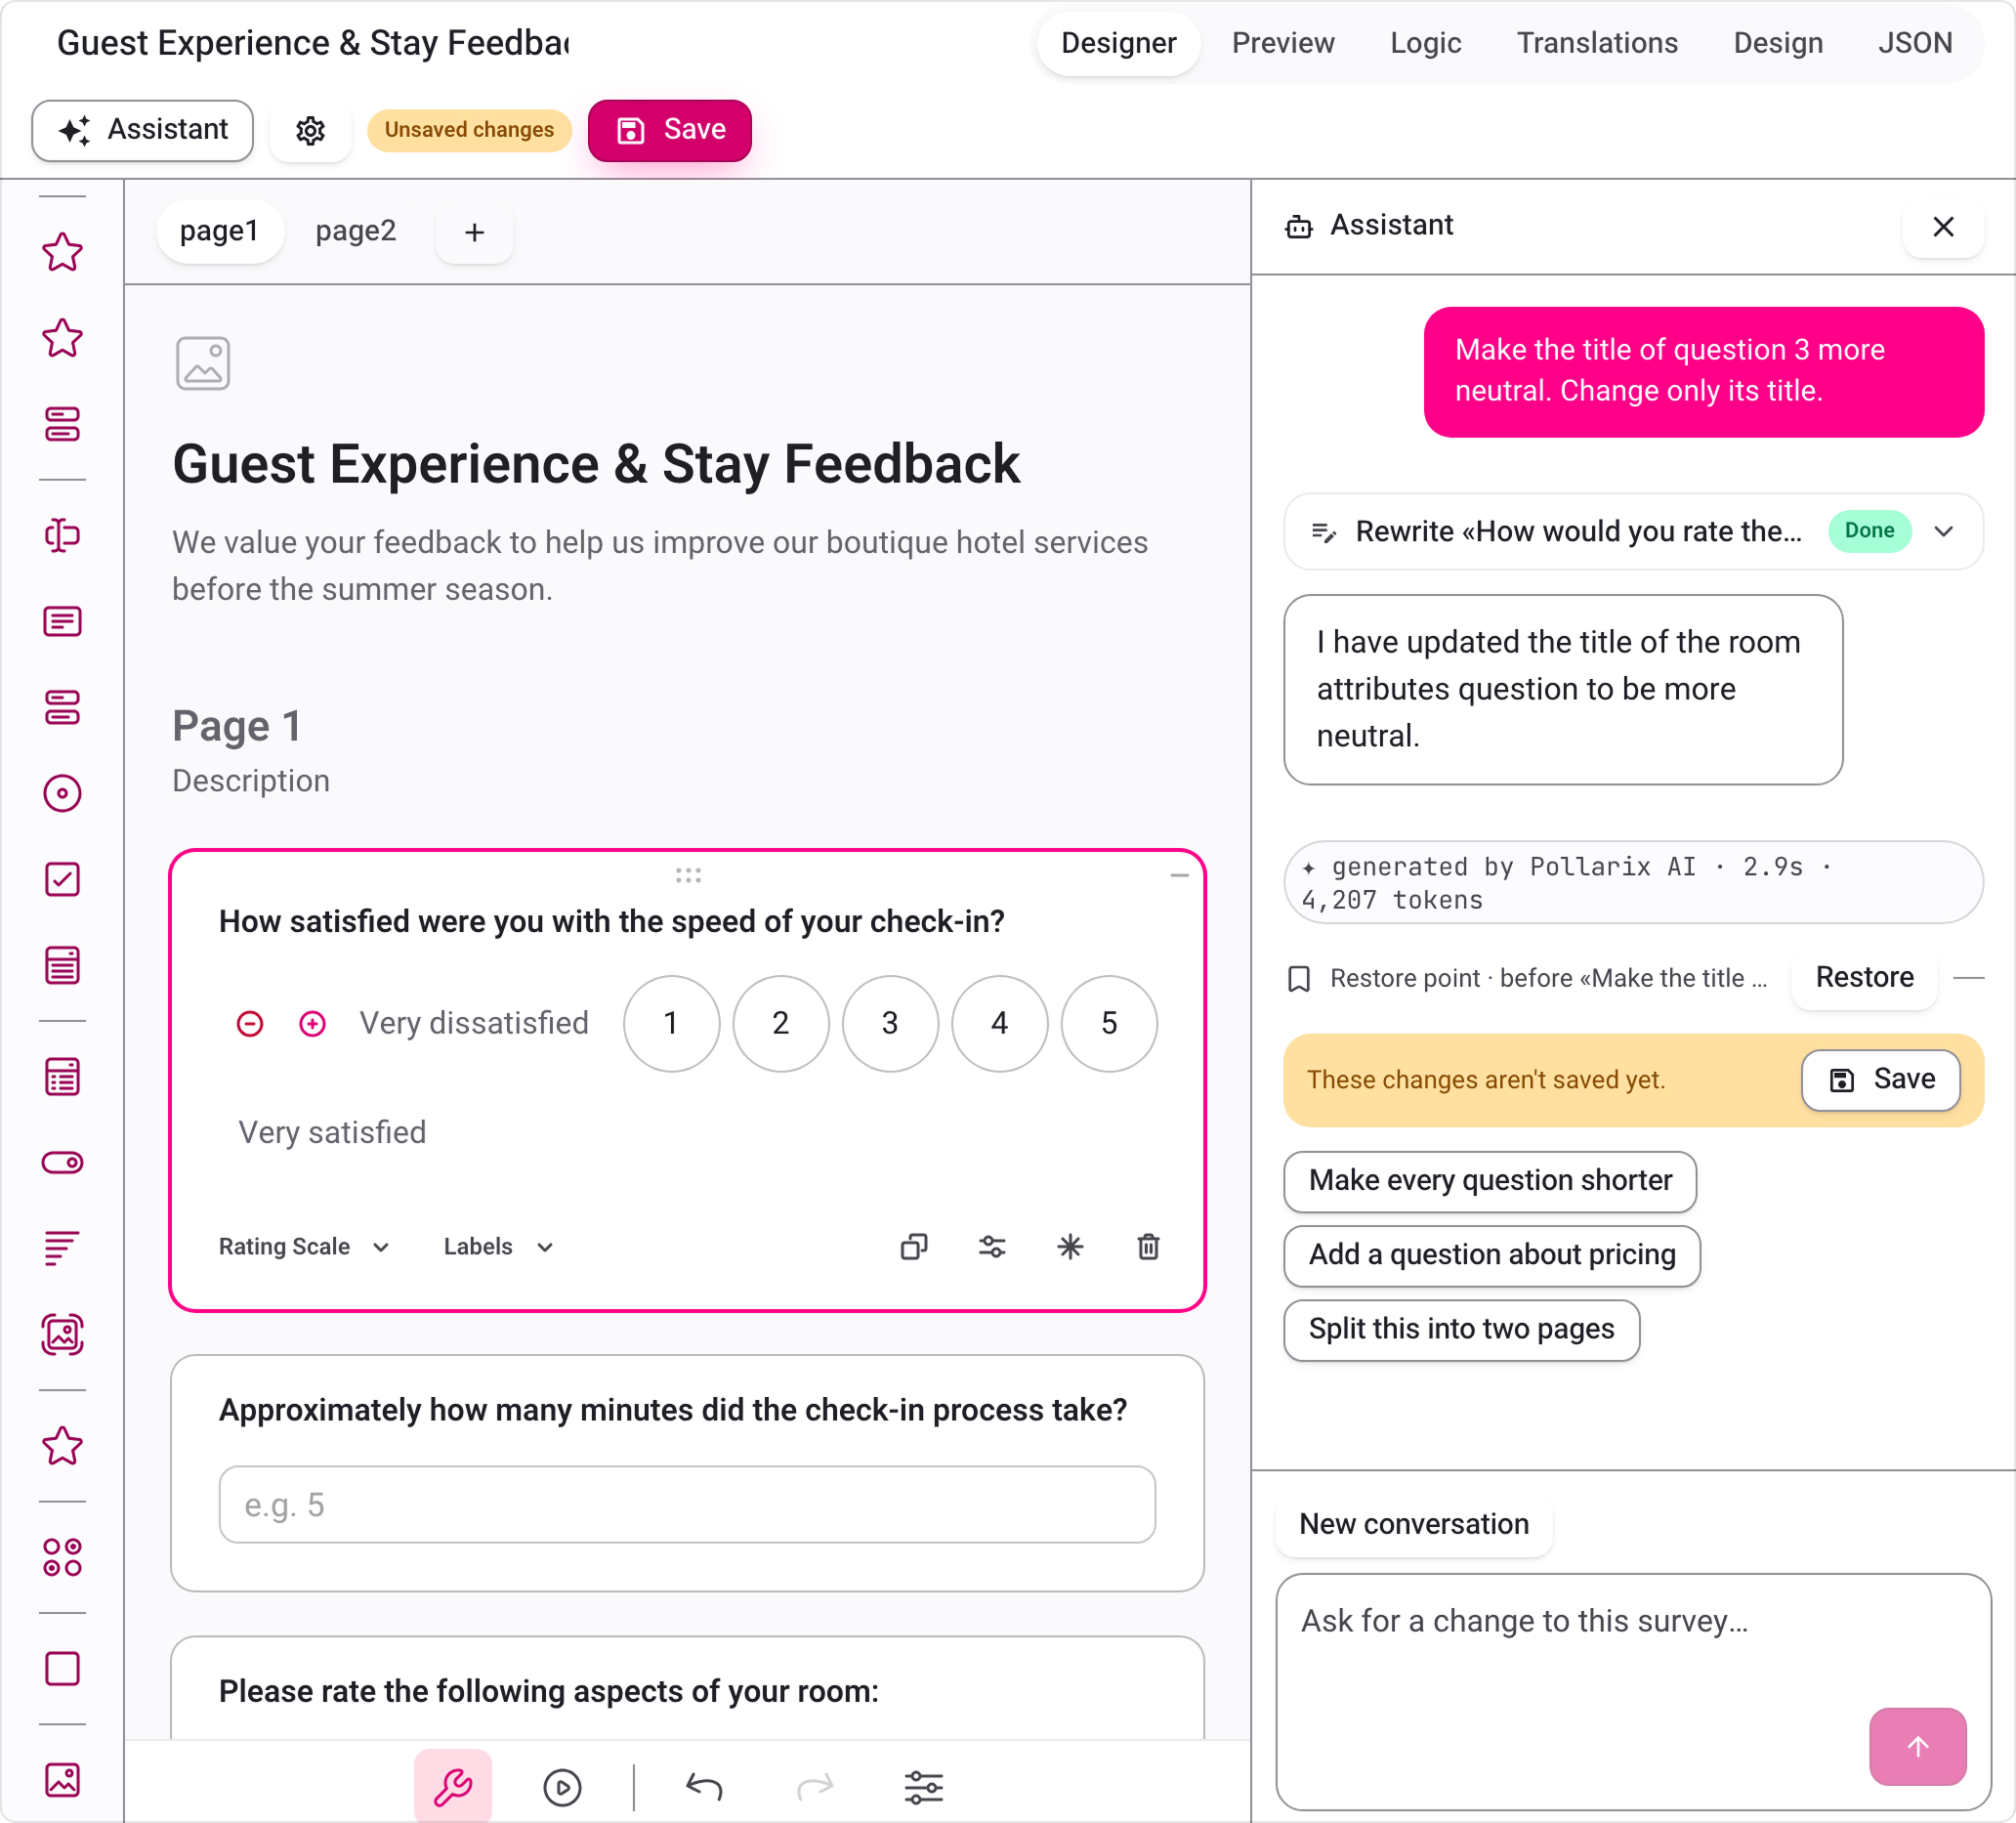Click Save in the unsaved changes banner
2016x1823 pixels.
pos(1881,1079)
